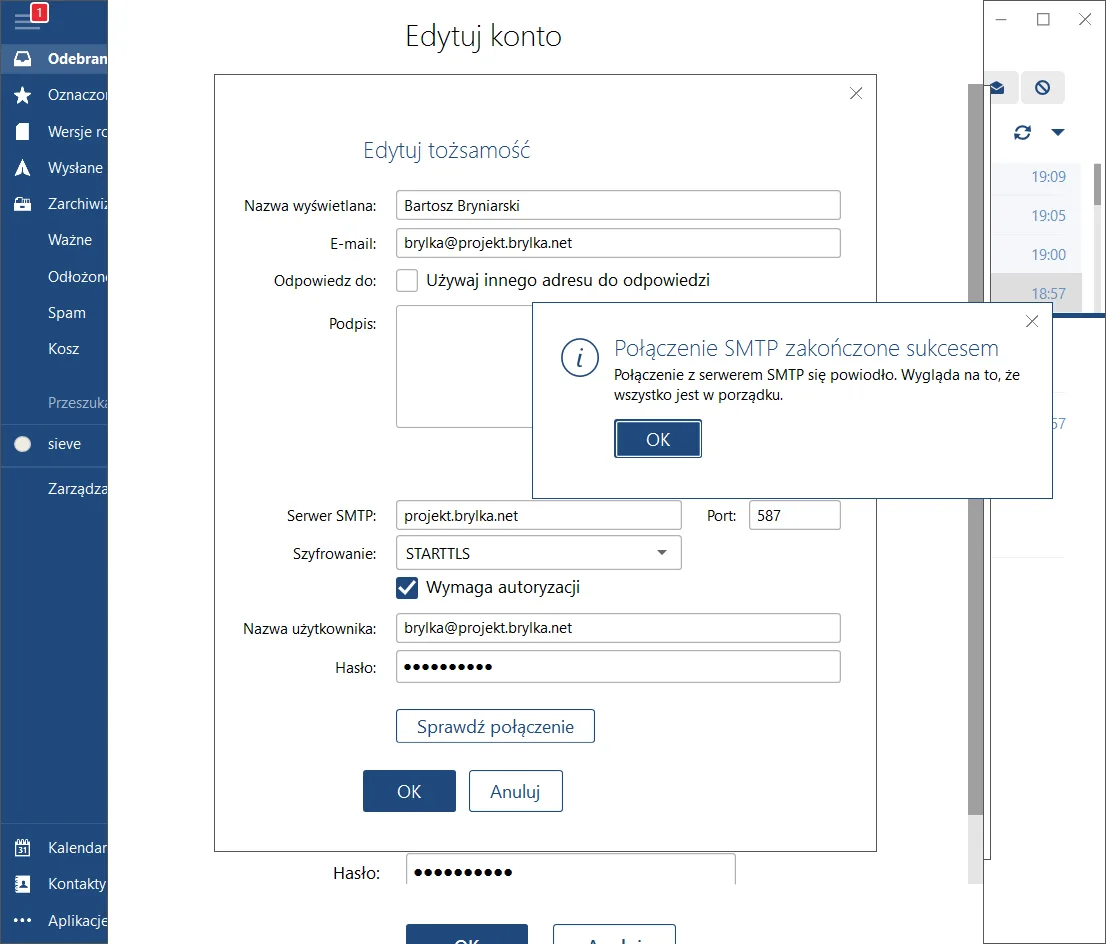Screen dimensions: 1106x944
Task: Click the Odebrane inbox tray icon
Action: pos(23,59)
